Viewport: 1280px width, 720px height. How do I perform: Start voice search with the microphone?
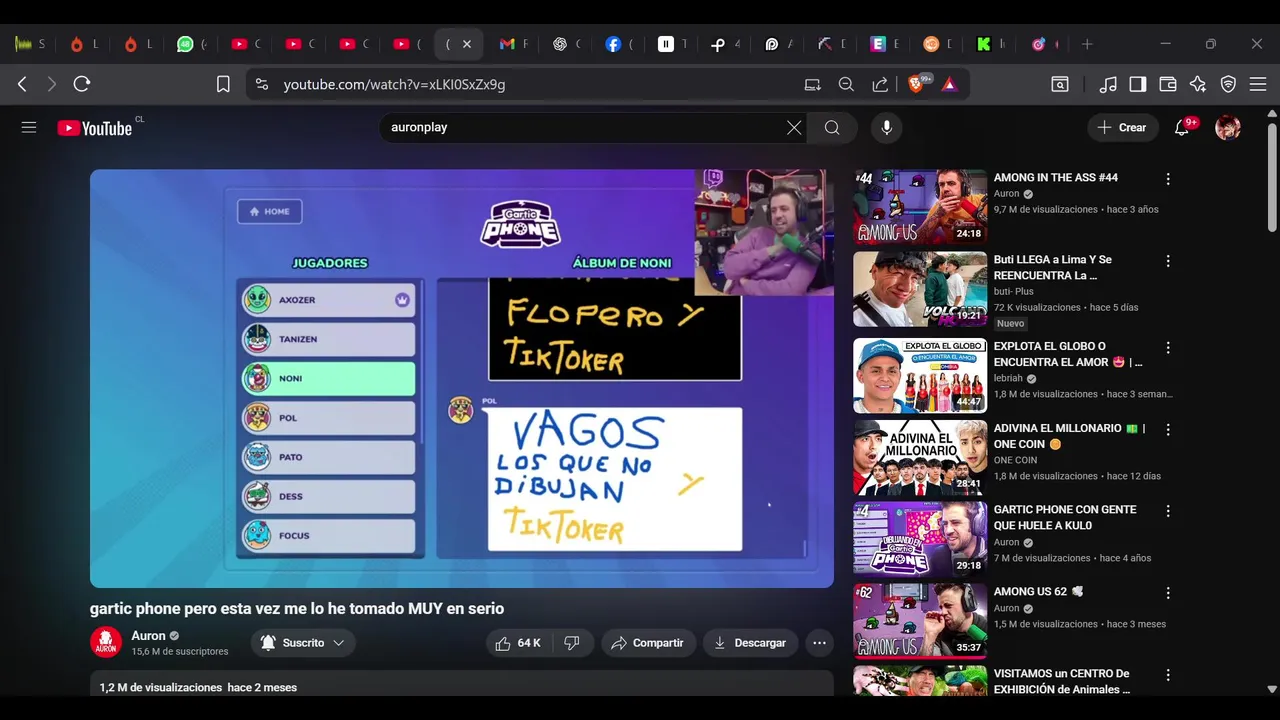coord(886,127)
